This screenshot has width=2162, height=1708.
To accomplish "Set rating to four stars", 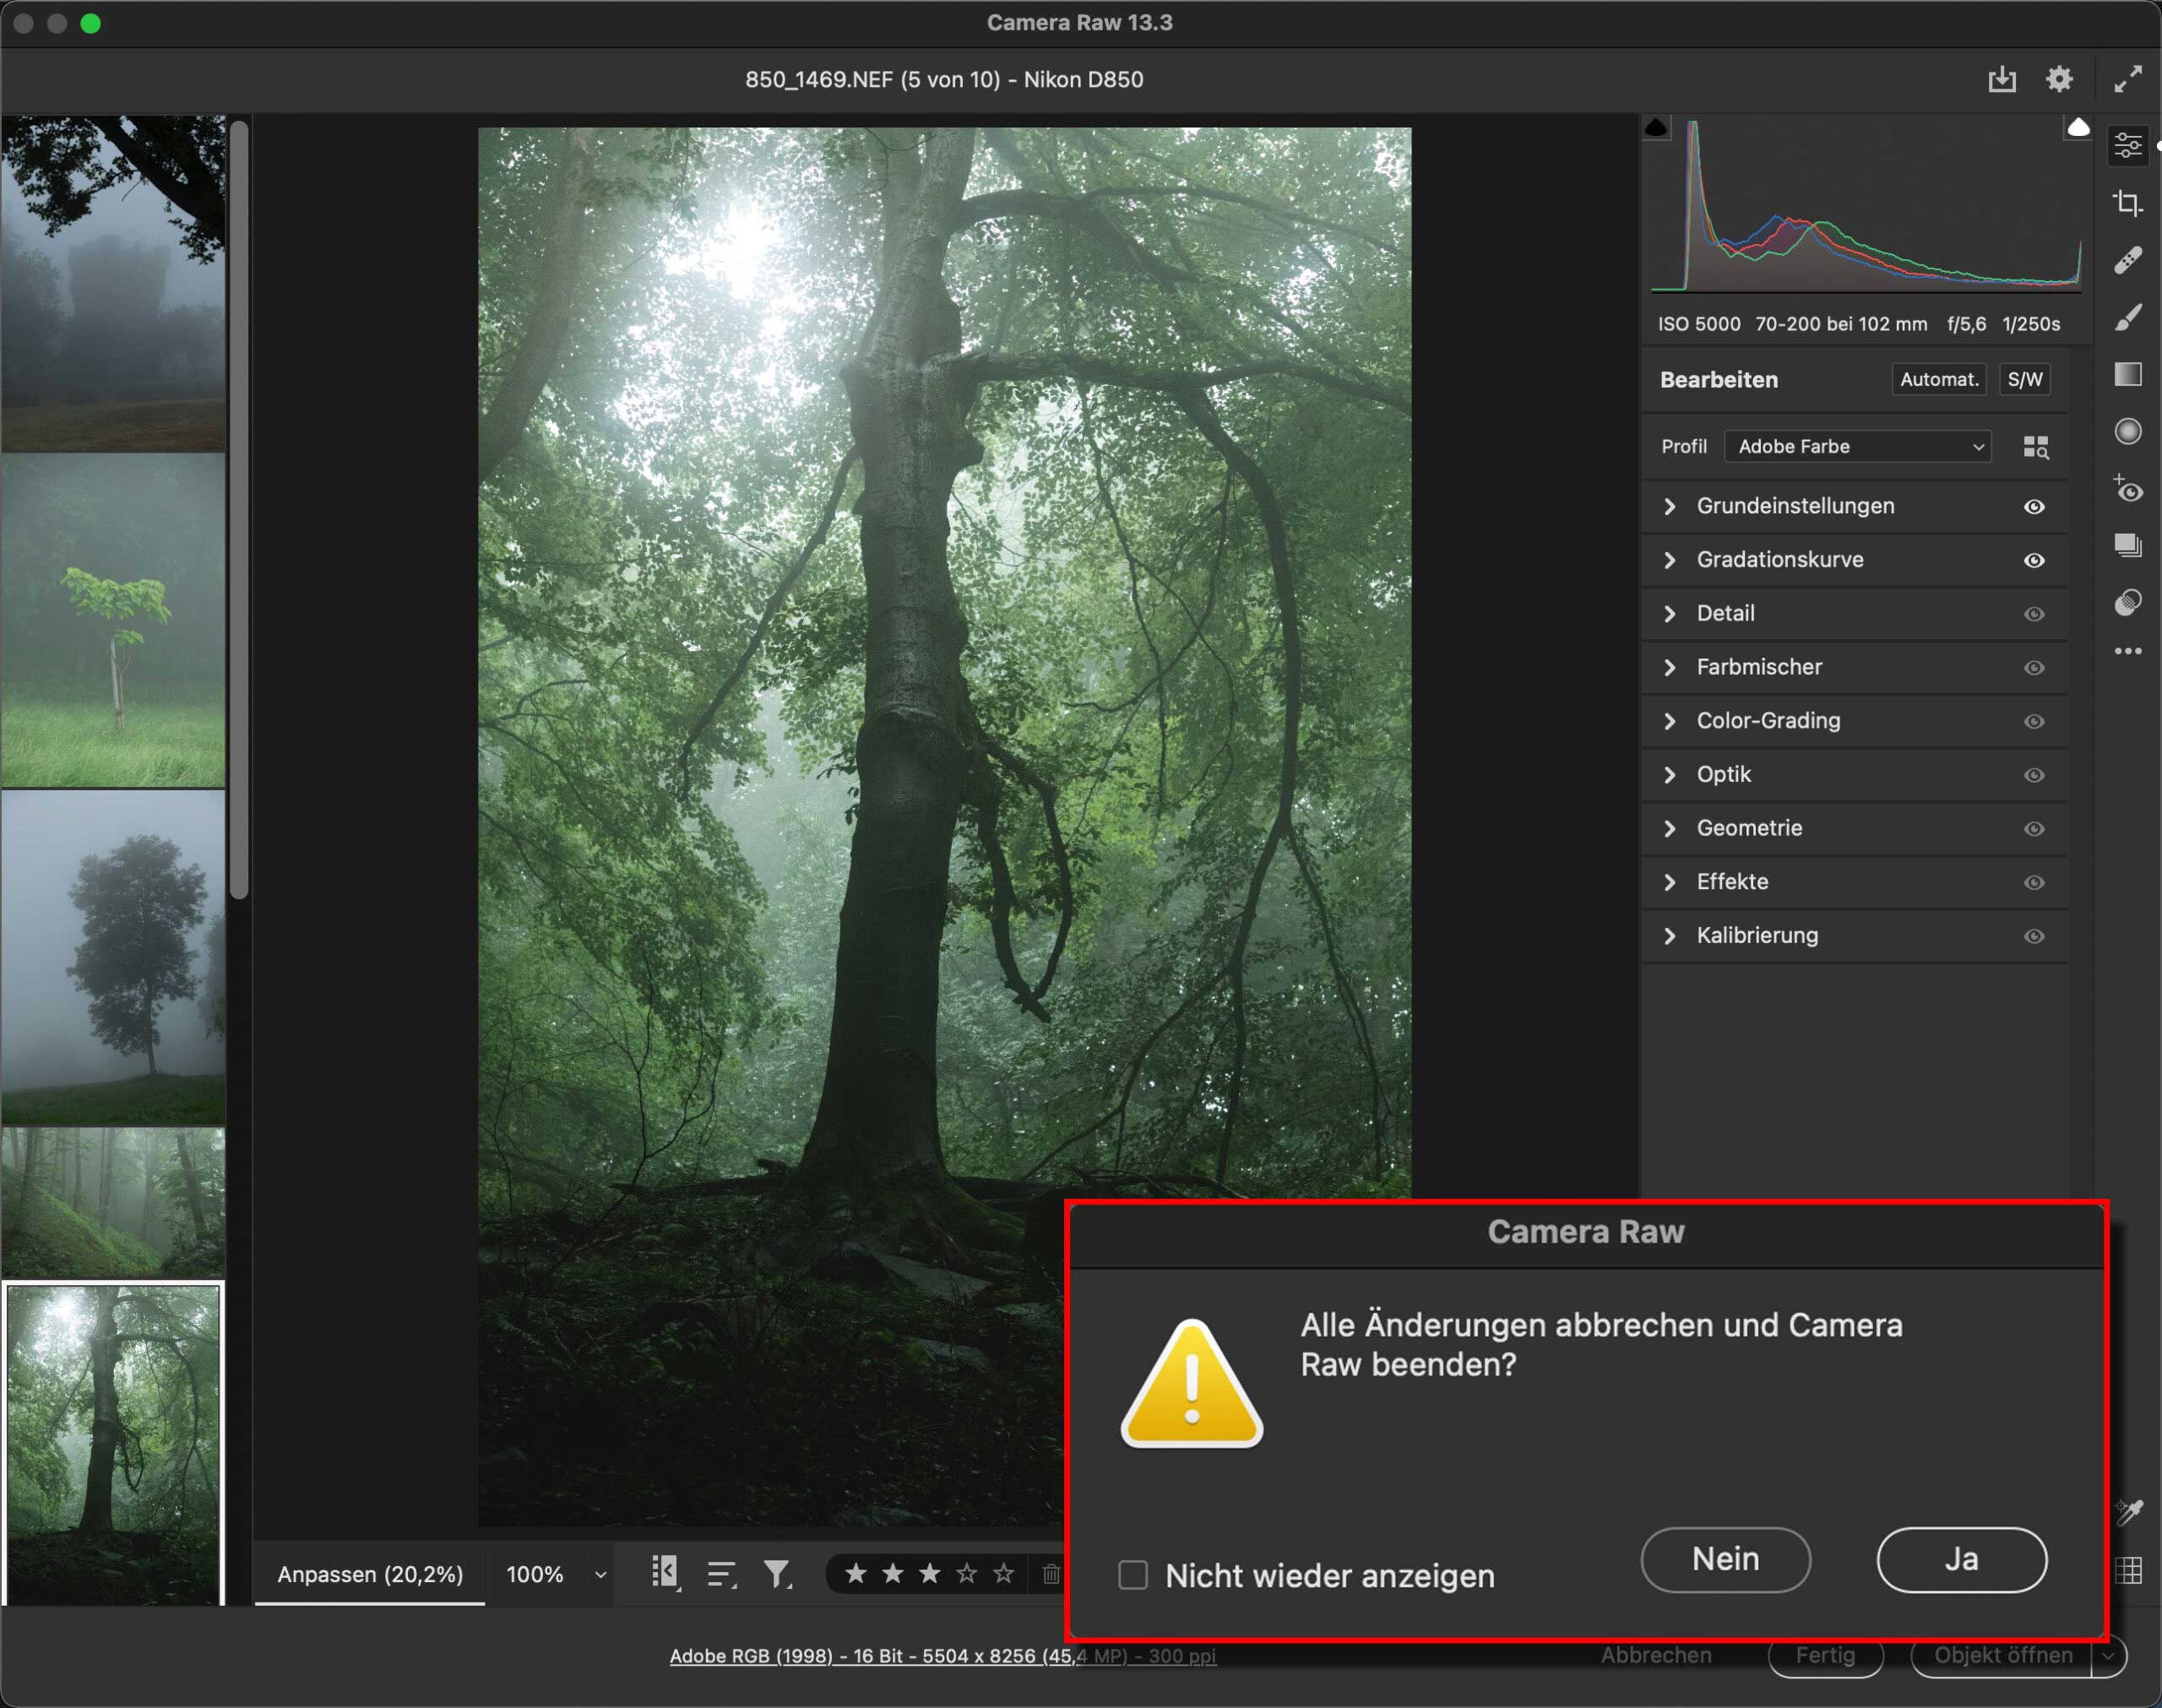I will [x=966, y=1574].
